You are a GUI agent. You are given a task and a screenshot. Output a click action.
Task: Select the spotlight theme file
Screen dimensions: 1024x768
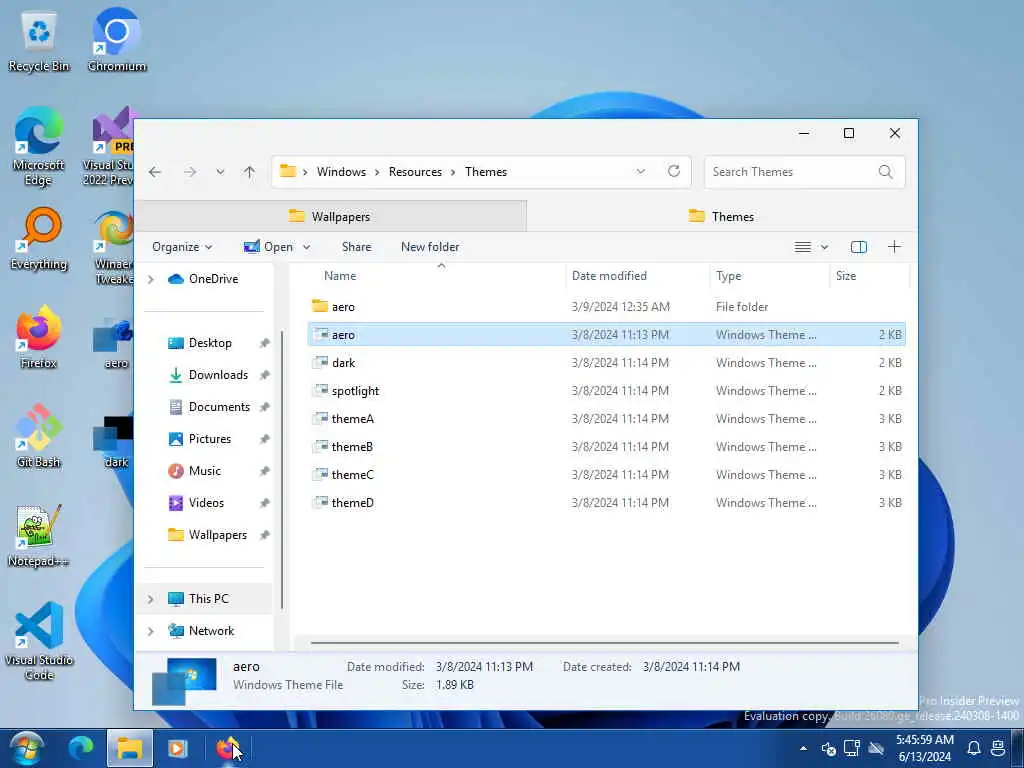pyautogui.click(x=607, y=391)
